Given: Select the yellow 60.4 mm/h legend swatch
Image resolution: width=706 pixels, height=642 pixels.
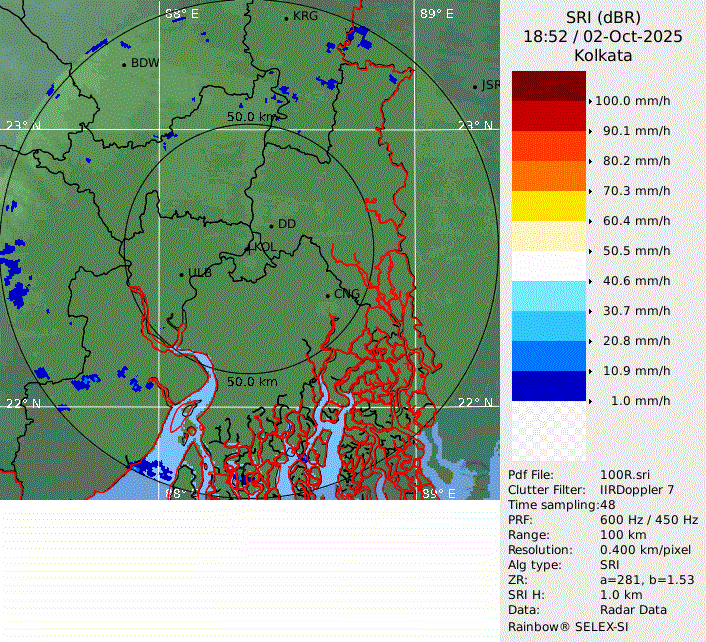Looking at the screenshot, I should (x=548, y=206).
